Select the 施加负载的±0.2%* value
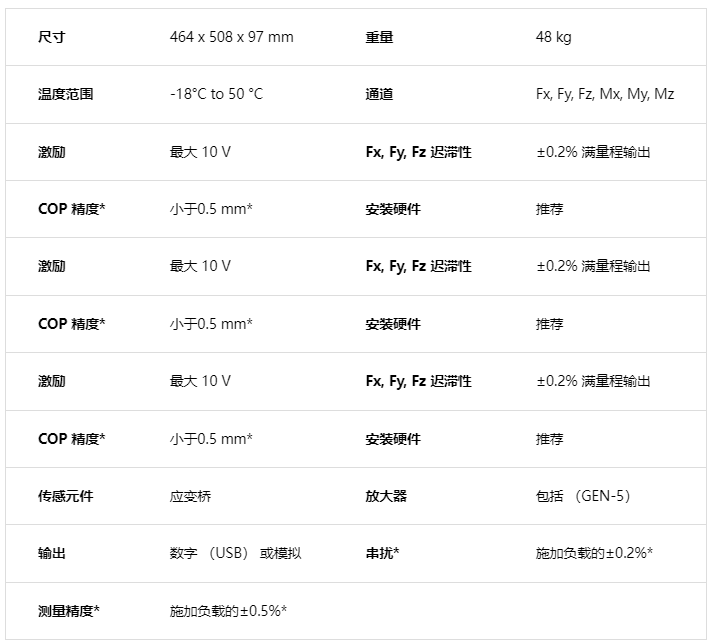 tap(594, 553)
